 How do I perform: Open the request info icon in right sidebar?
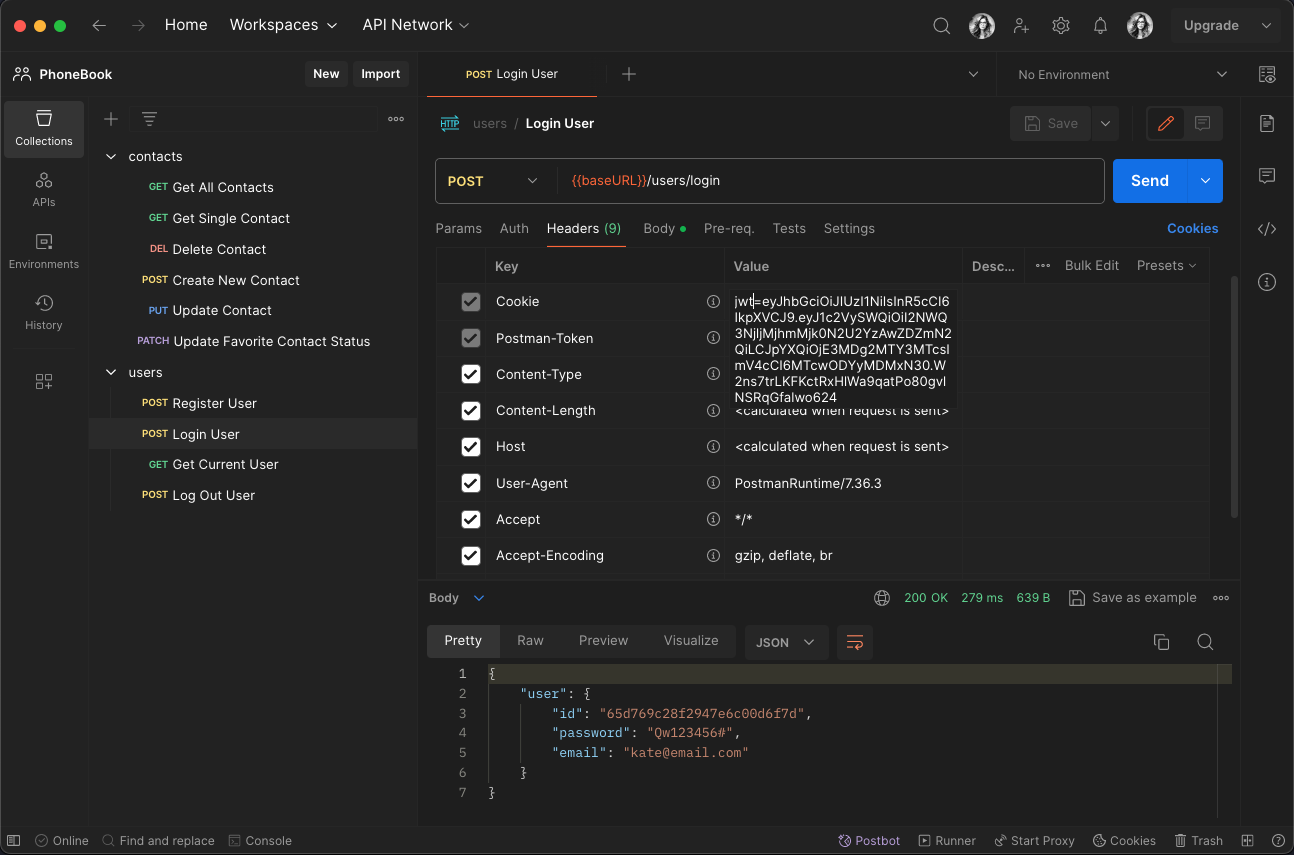coord(1267,282)
